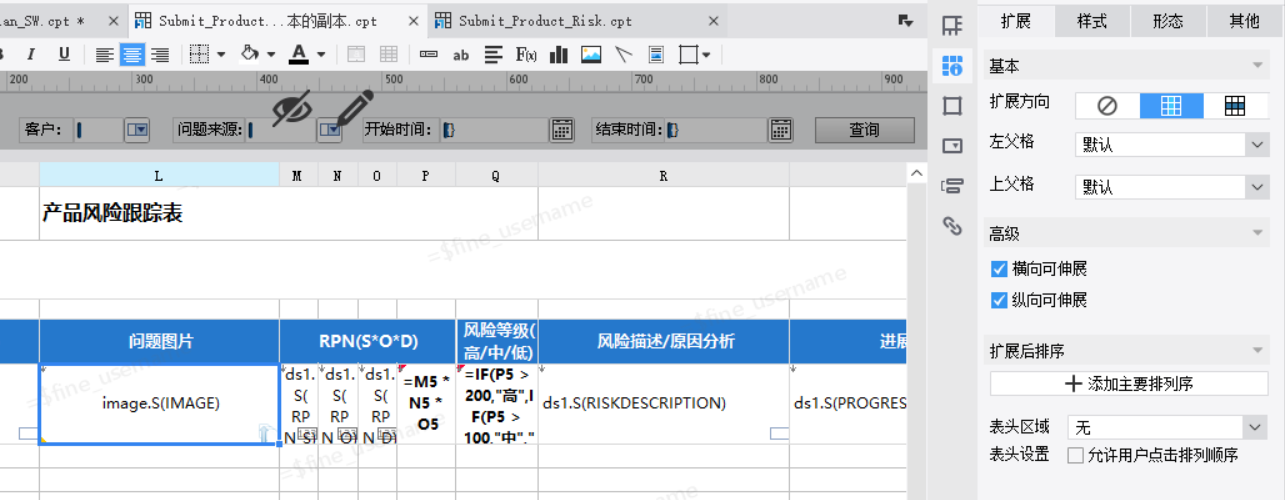Screen dimensions: 1285x500
Task: Open the border style dropdown arrow
Action: pos(220,55)
